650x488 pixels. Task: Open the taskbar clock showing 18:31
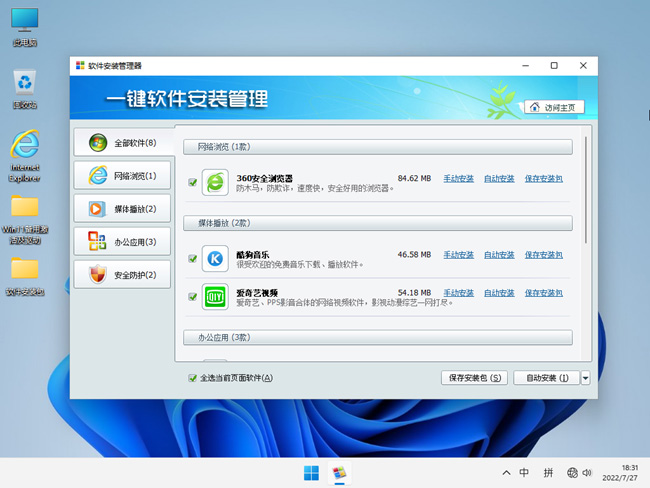[x=620, y=473]
